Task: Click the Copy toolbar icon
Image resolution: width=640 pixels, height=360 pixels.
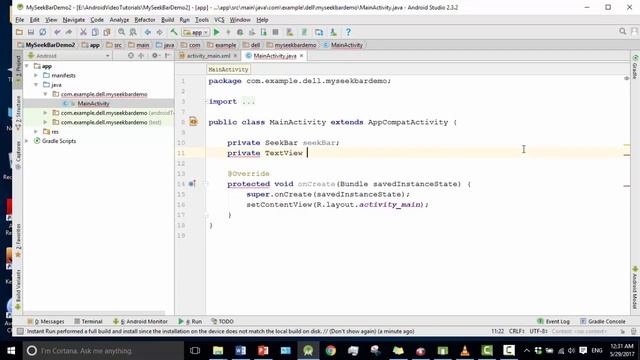Action: pyautogui.click(x=95, y=32)
